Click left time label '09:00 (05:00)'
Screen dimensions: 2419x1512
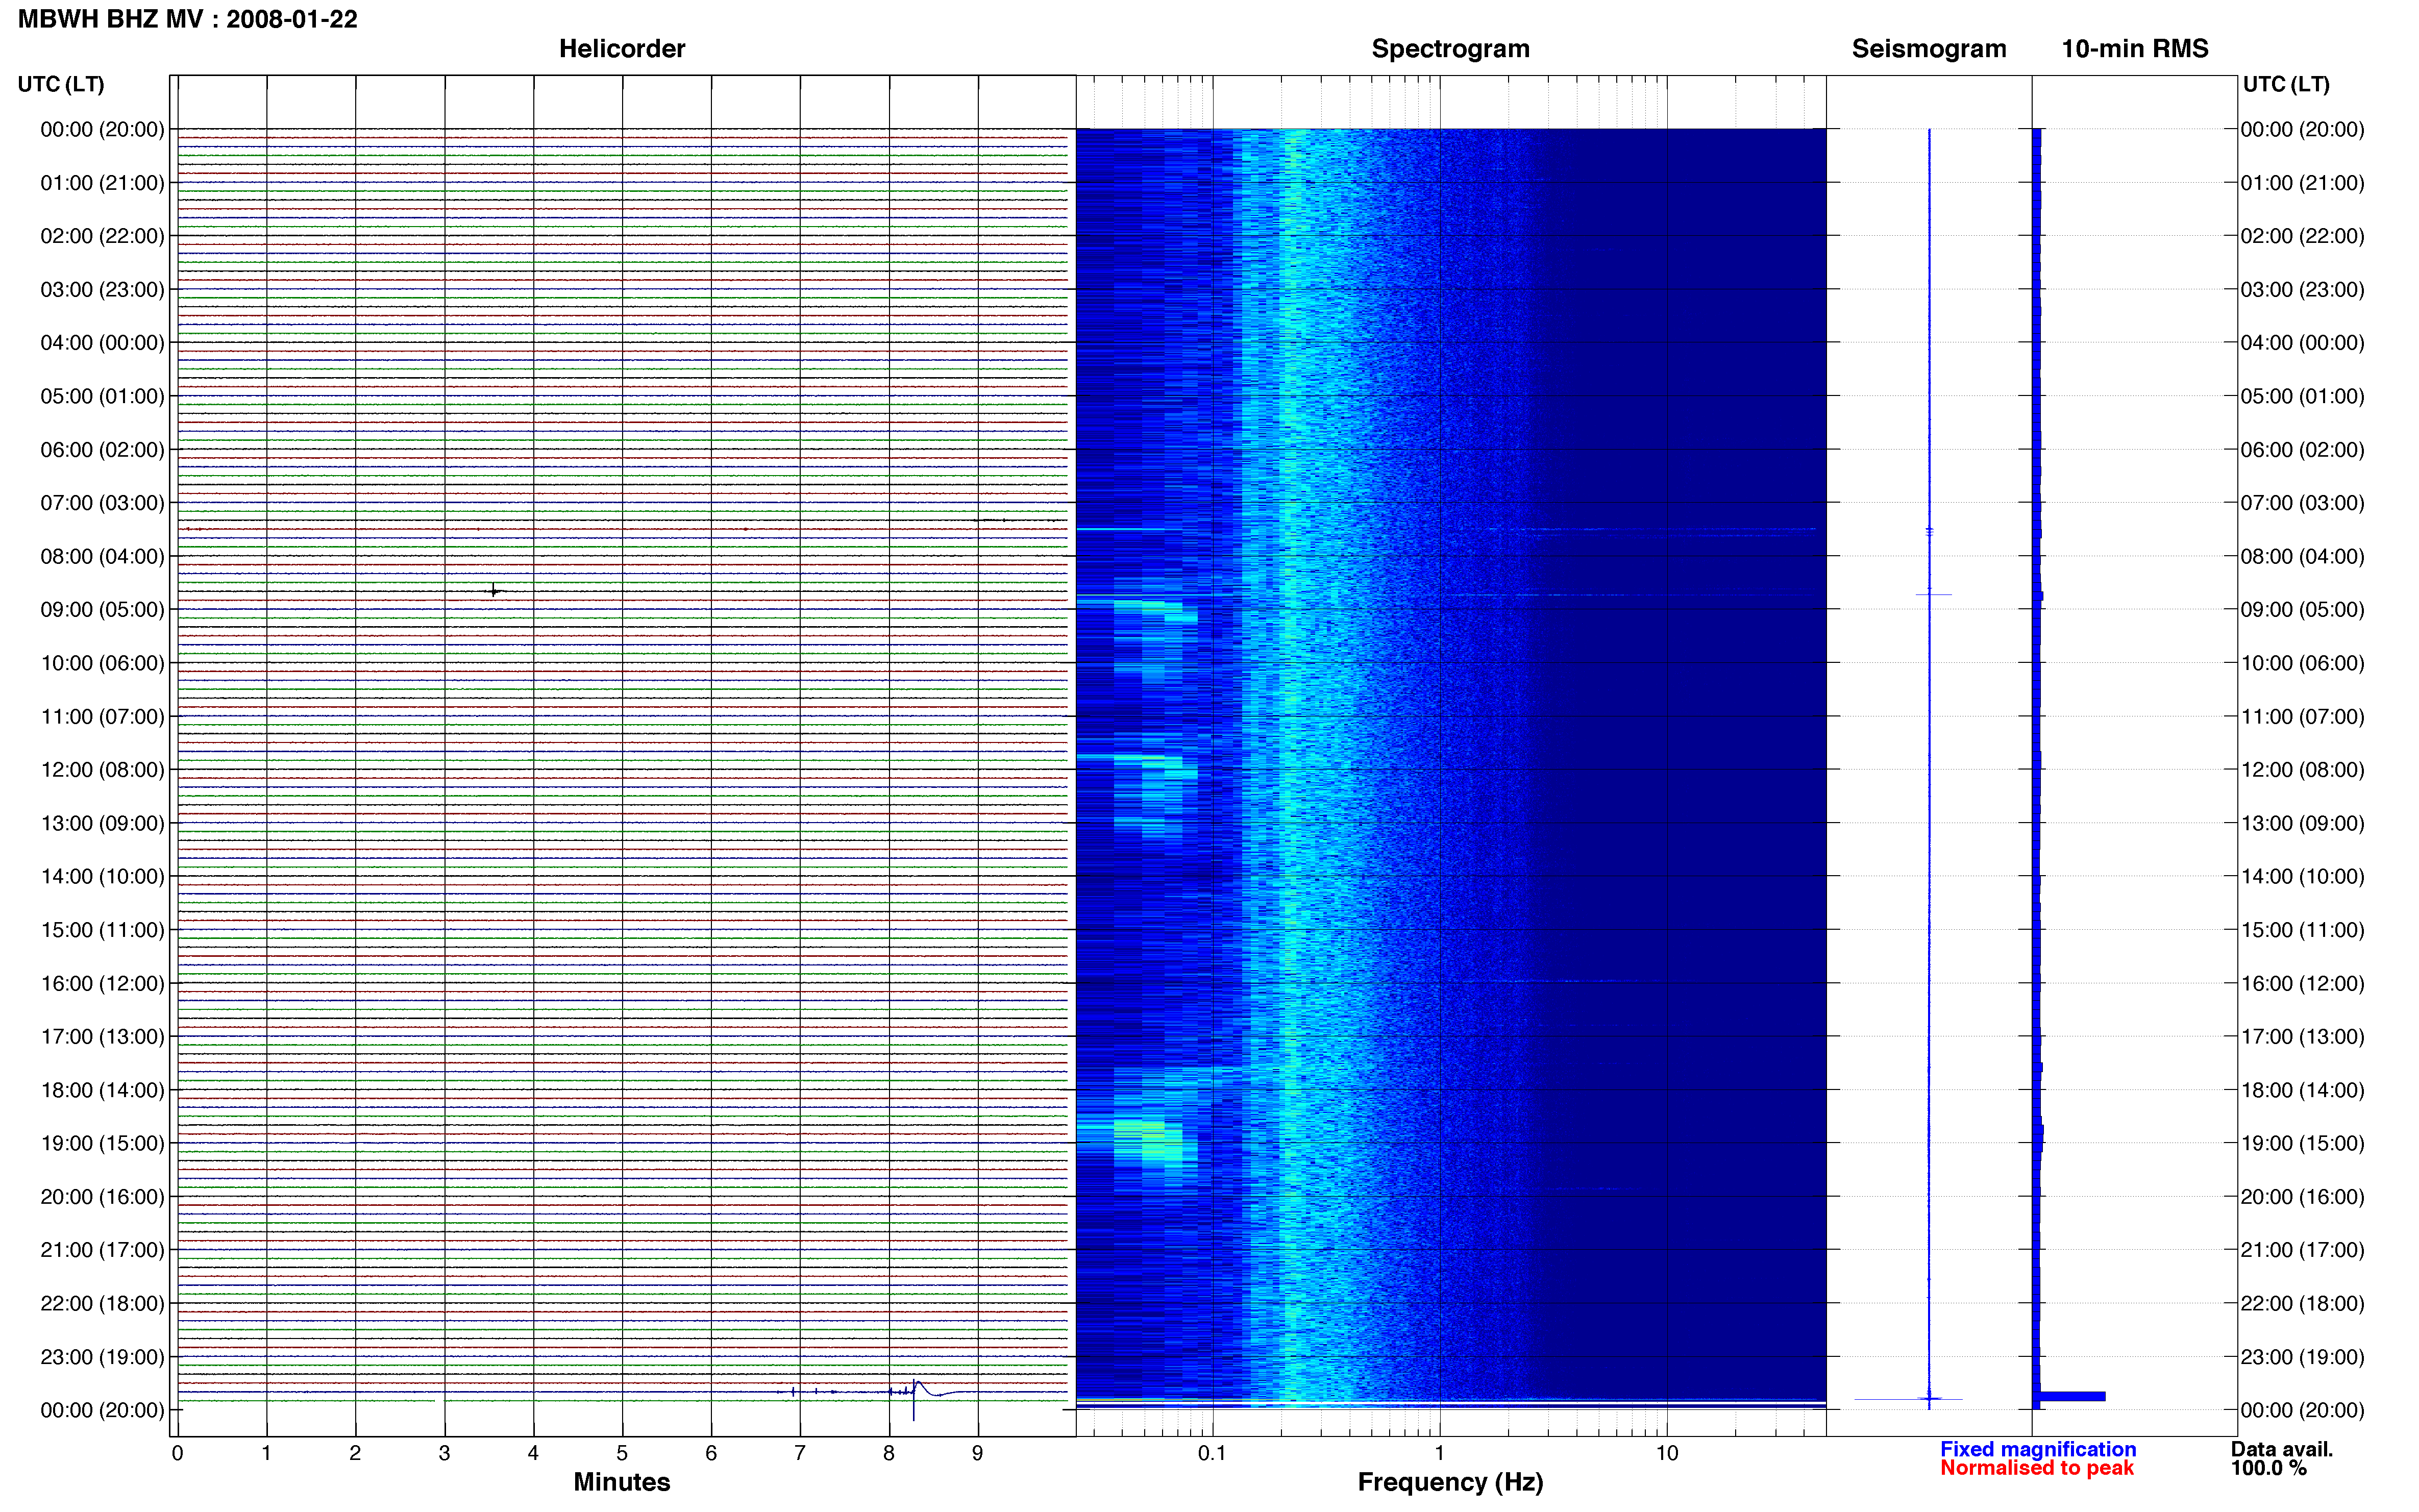(102, 610)
